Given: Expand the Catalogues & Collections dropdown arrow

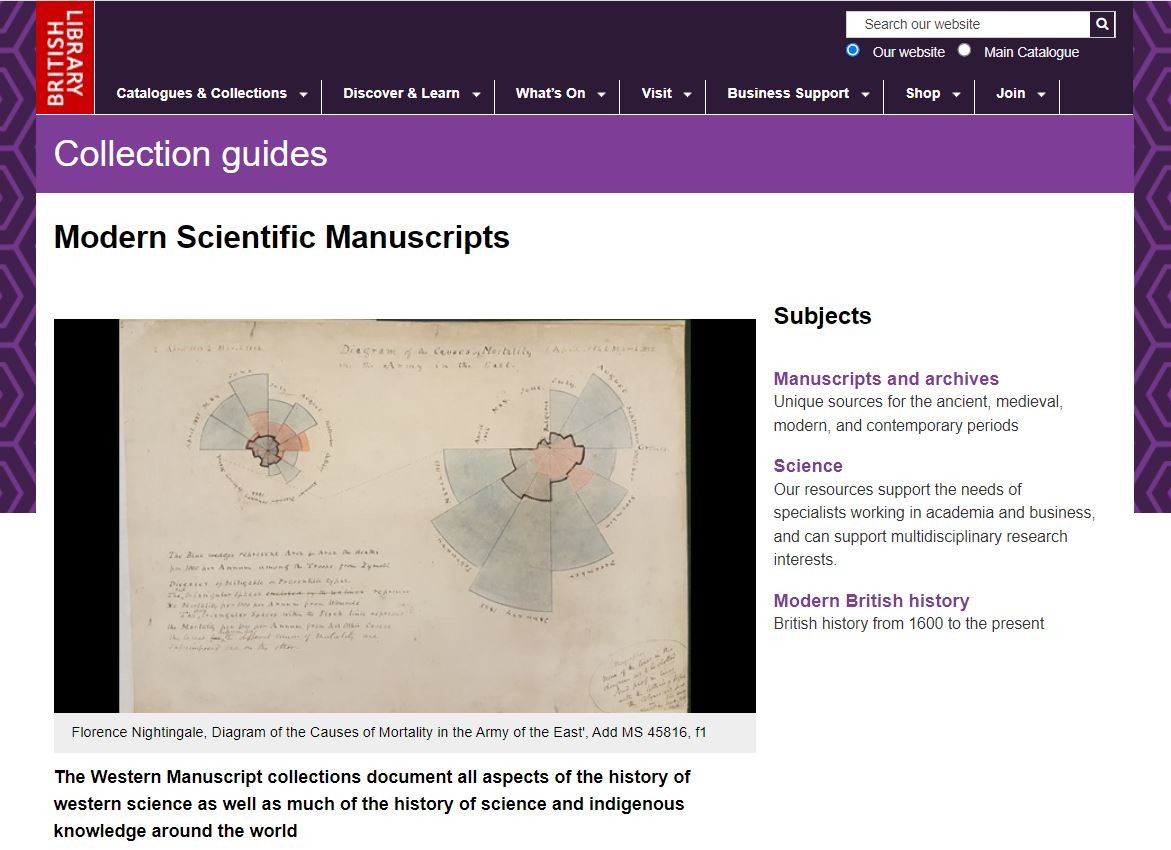Looking at the screenshot, I should [x=303, y=95].
